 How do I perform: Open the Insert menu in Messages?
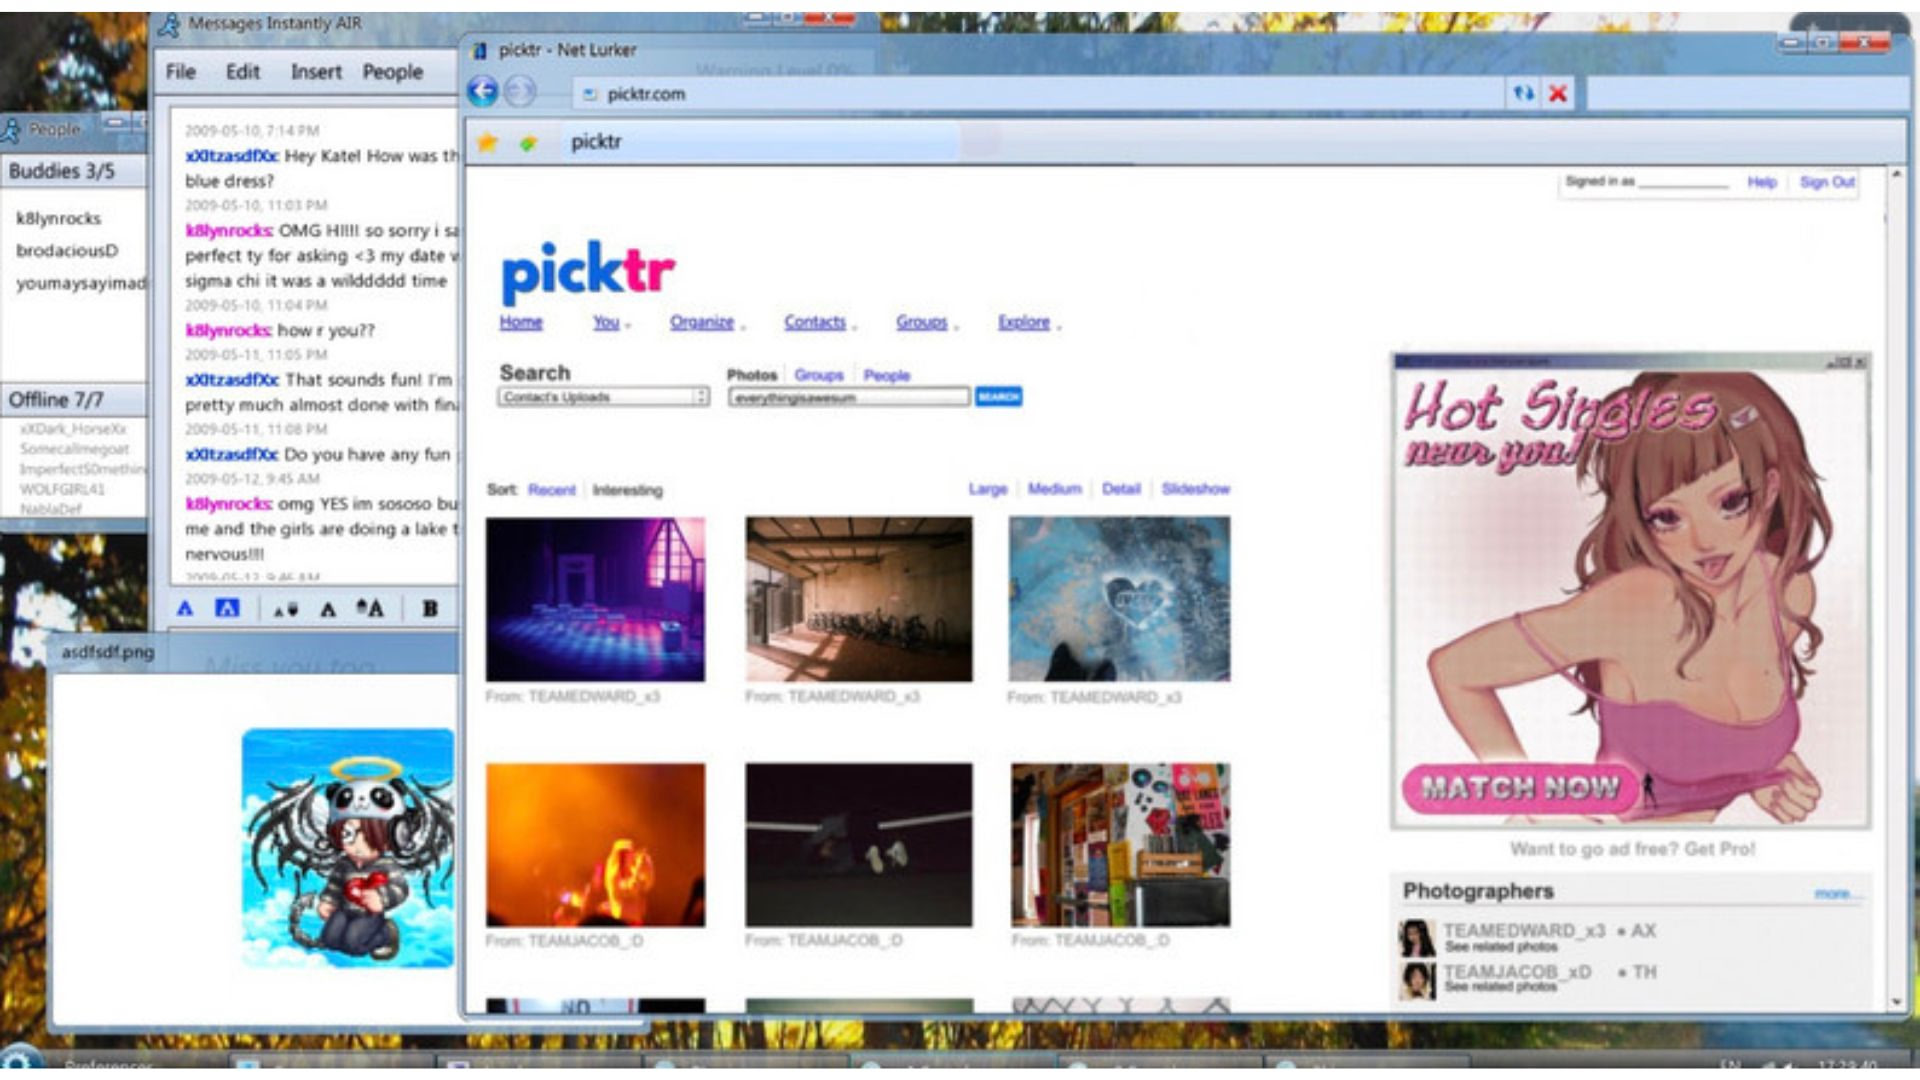(316, 72)
